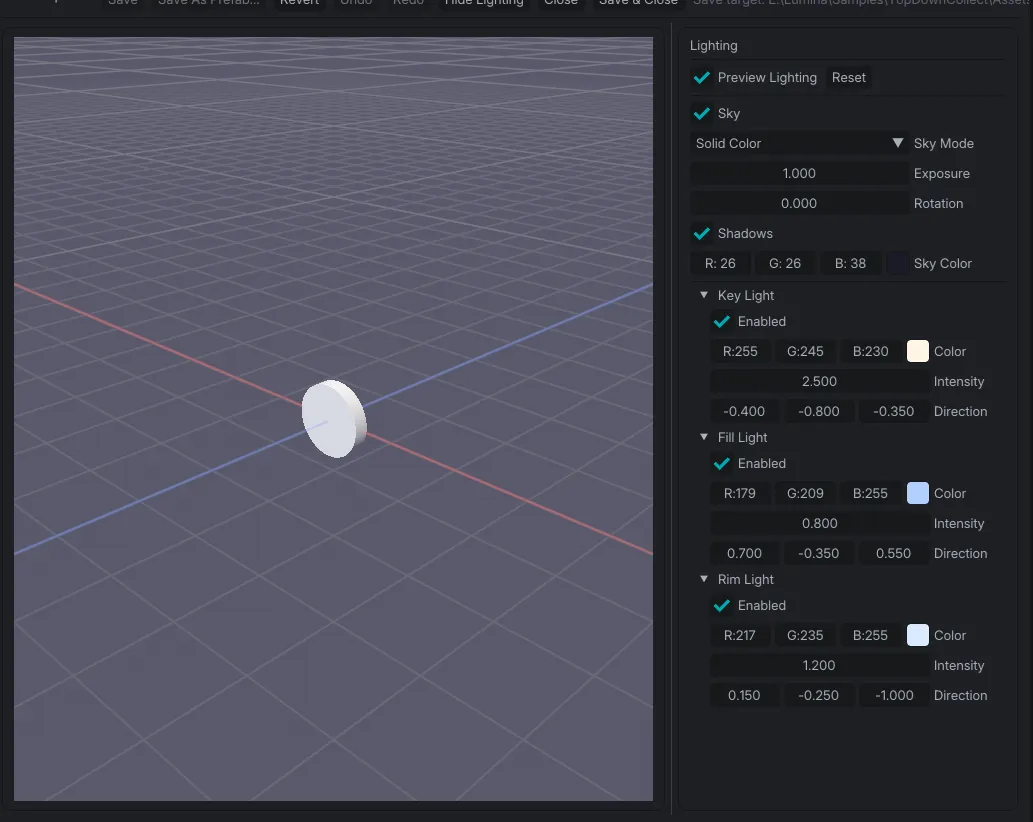
Task: Open the Sky Color swatch picker
Action: 897,263
